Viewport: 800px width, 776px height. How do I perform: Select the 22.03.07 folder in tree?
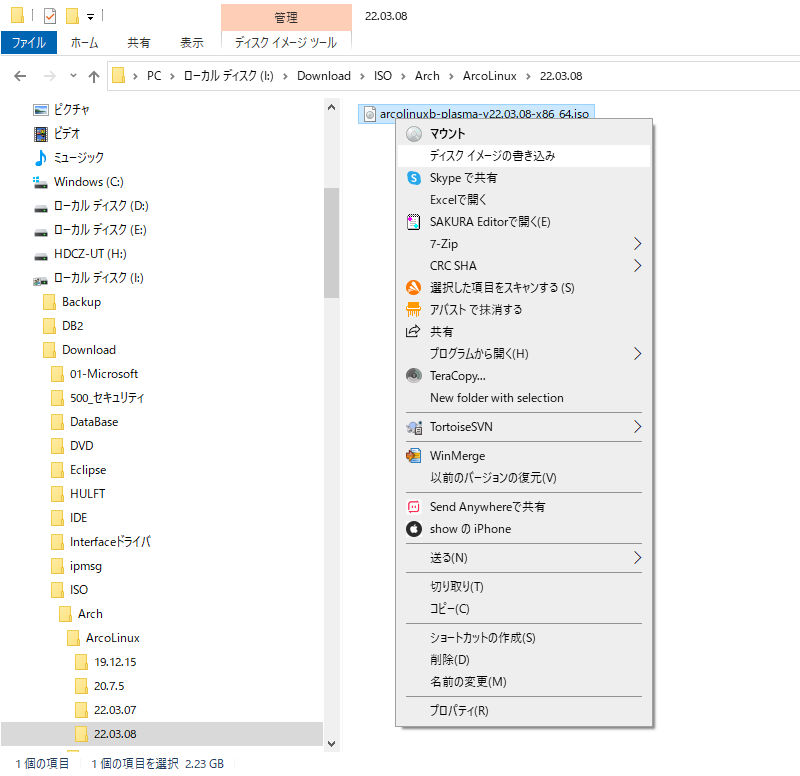[115, 710]
